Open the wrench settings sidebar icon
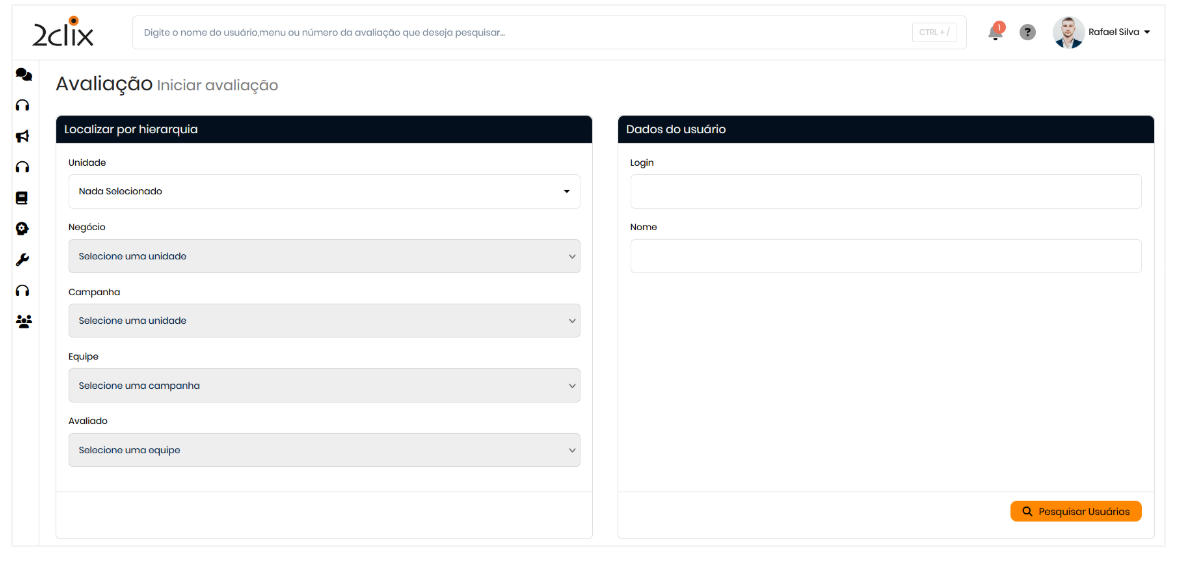Screen dimensions: 1180x571 coord(23,260)
